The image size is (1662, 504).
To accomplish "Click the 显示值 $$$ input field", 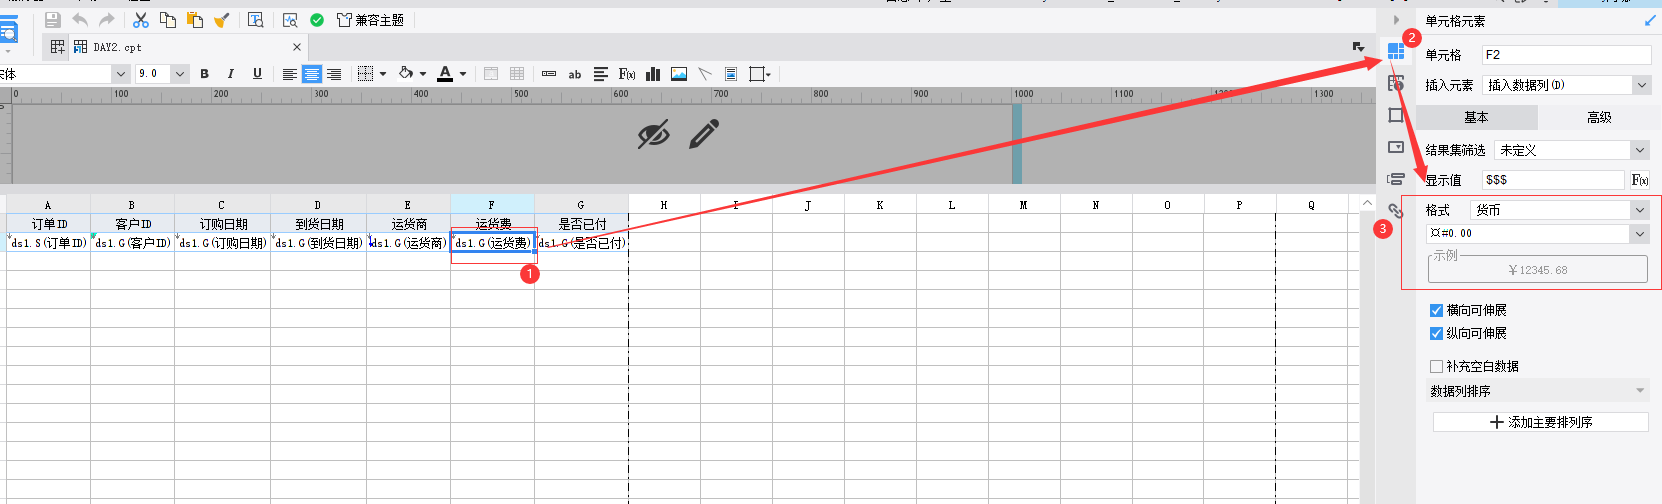I will tap(1553, 180).
